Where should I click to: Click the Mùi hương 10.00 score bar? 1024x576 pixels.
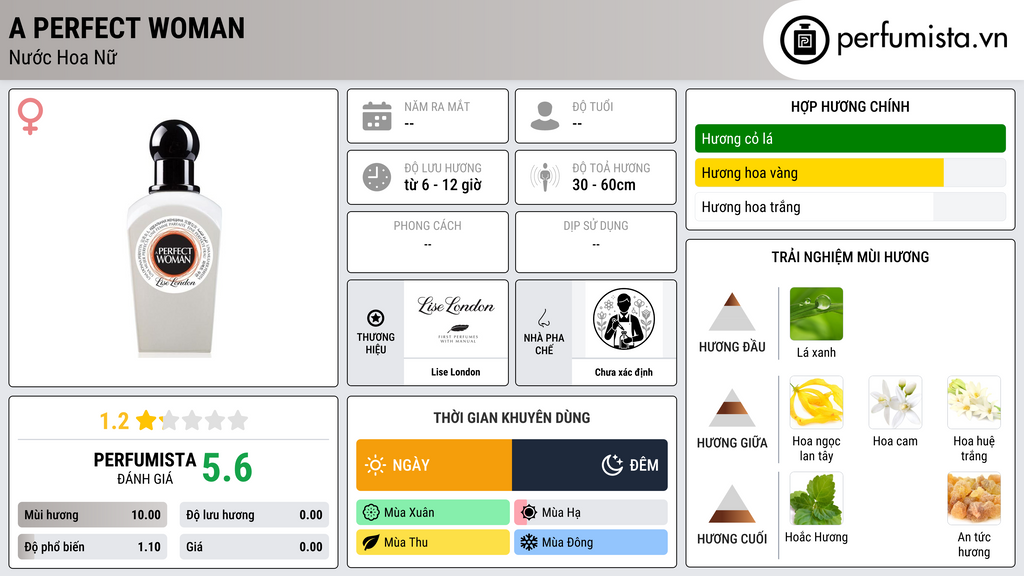pyautogui.click(x=92, y=515)
